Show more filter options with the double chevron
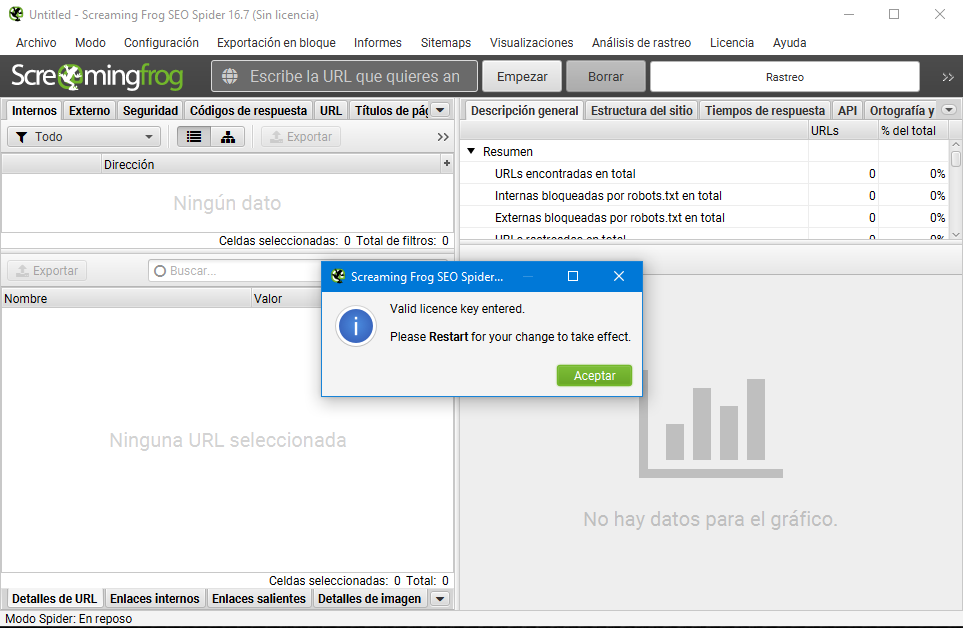 443,137
